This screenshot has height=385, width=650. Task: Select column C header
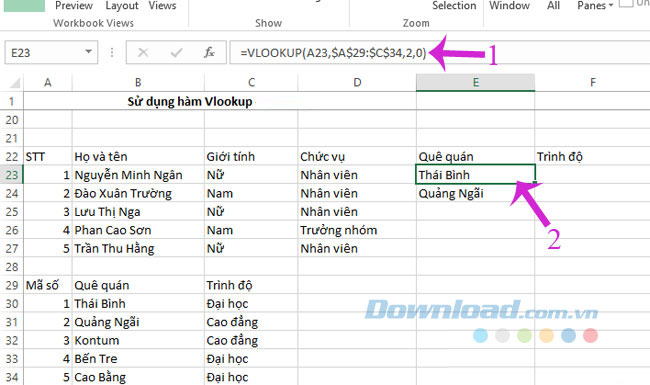point(251,82)
